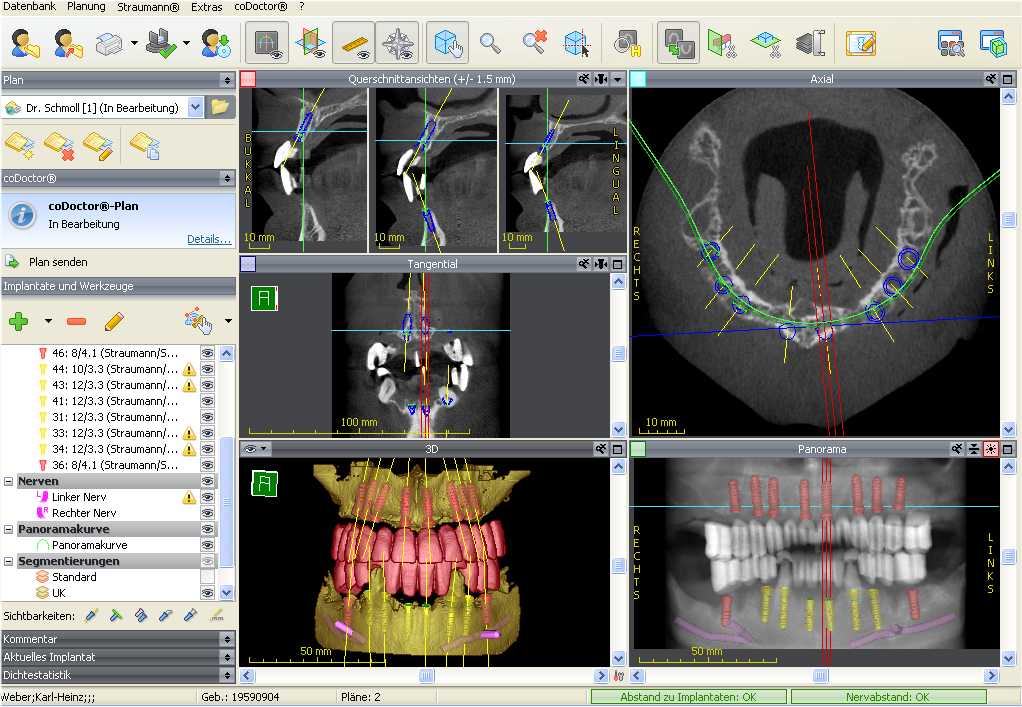Collapse the Segmentierungen tree group
Image resolution: width=1022 pixels, height=707 pixels.
pos(8,561)
